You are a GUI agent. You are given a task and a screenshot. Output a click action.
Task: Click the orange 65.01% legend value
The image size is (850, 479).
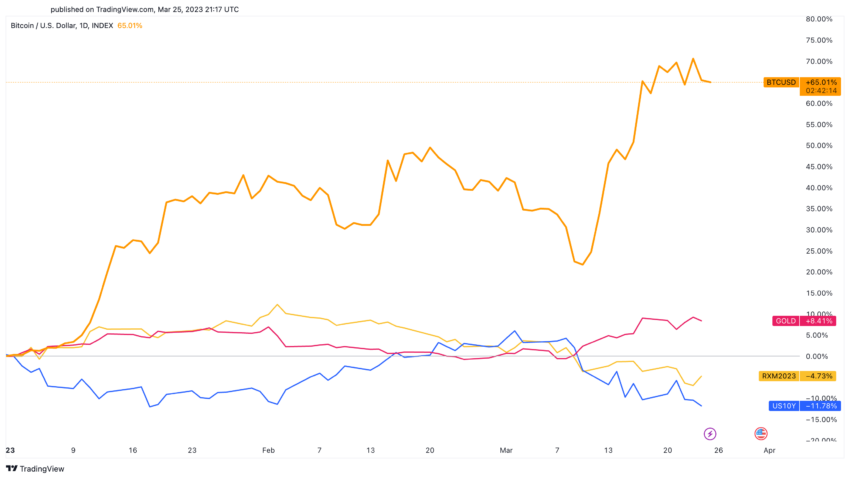click(x=130, y=23)
